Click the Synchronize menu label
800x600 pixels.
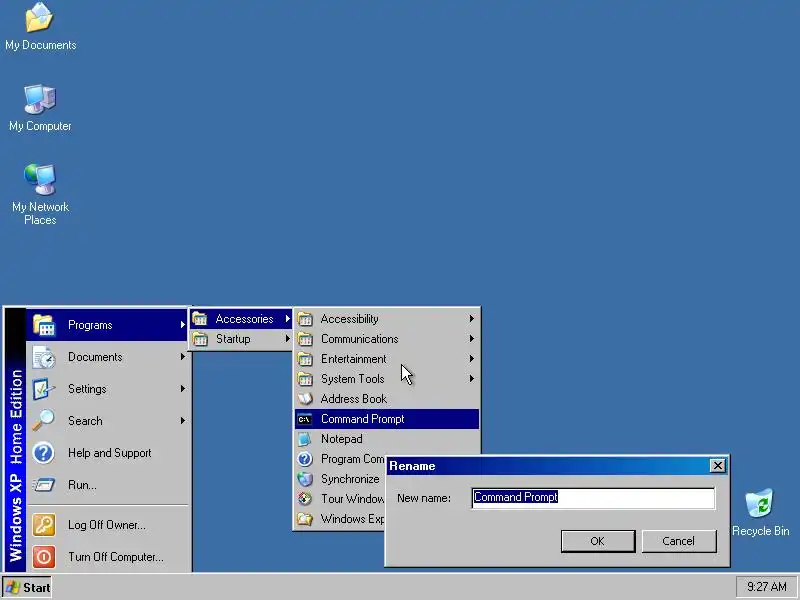coord(350,479)
